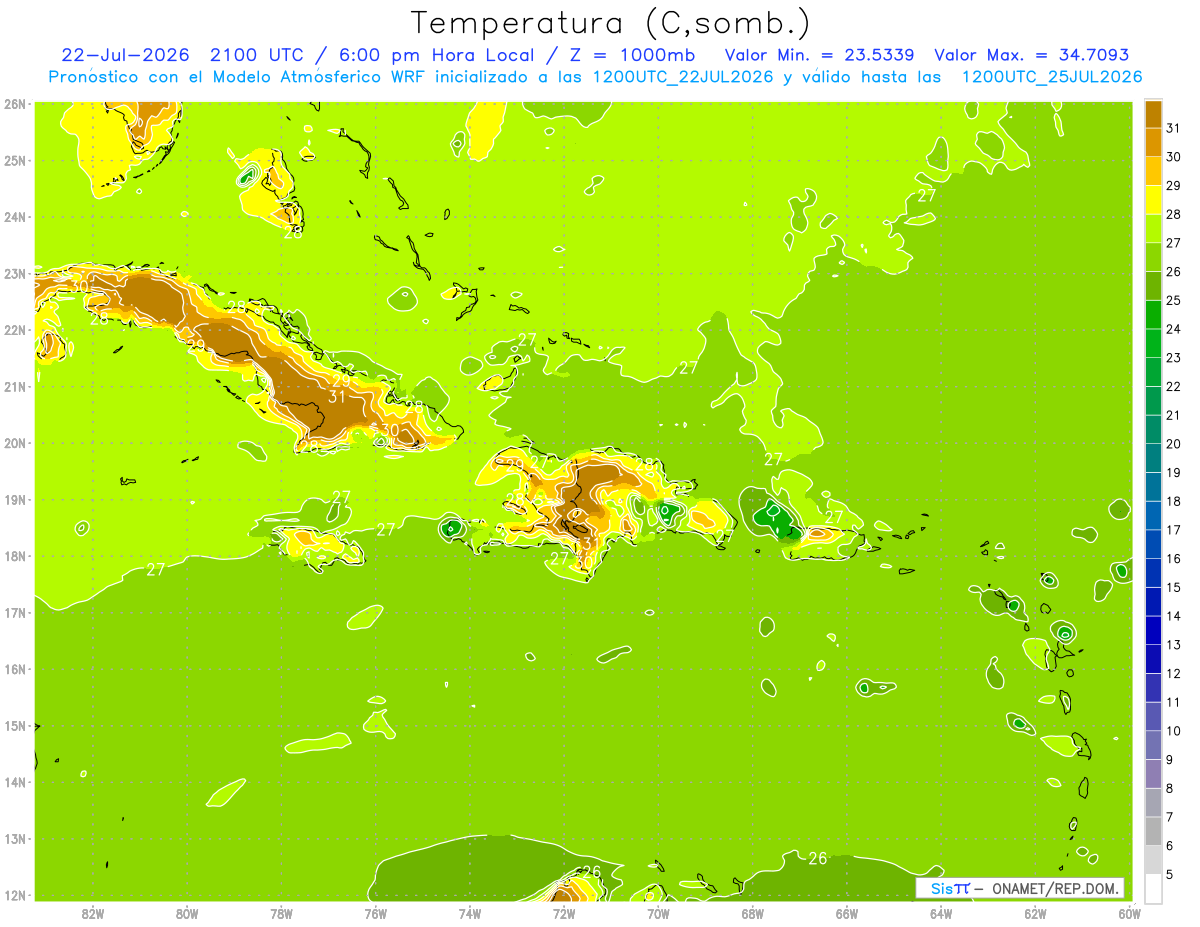Select latitude axis label "17N"
The width and height of the screenshot is (1200, 927).
14,612
